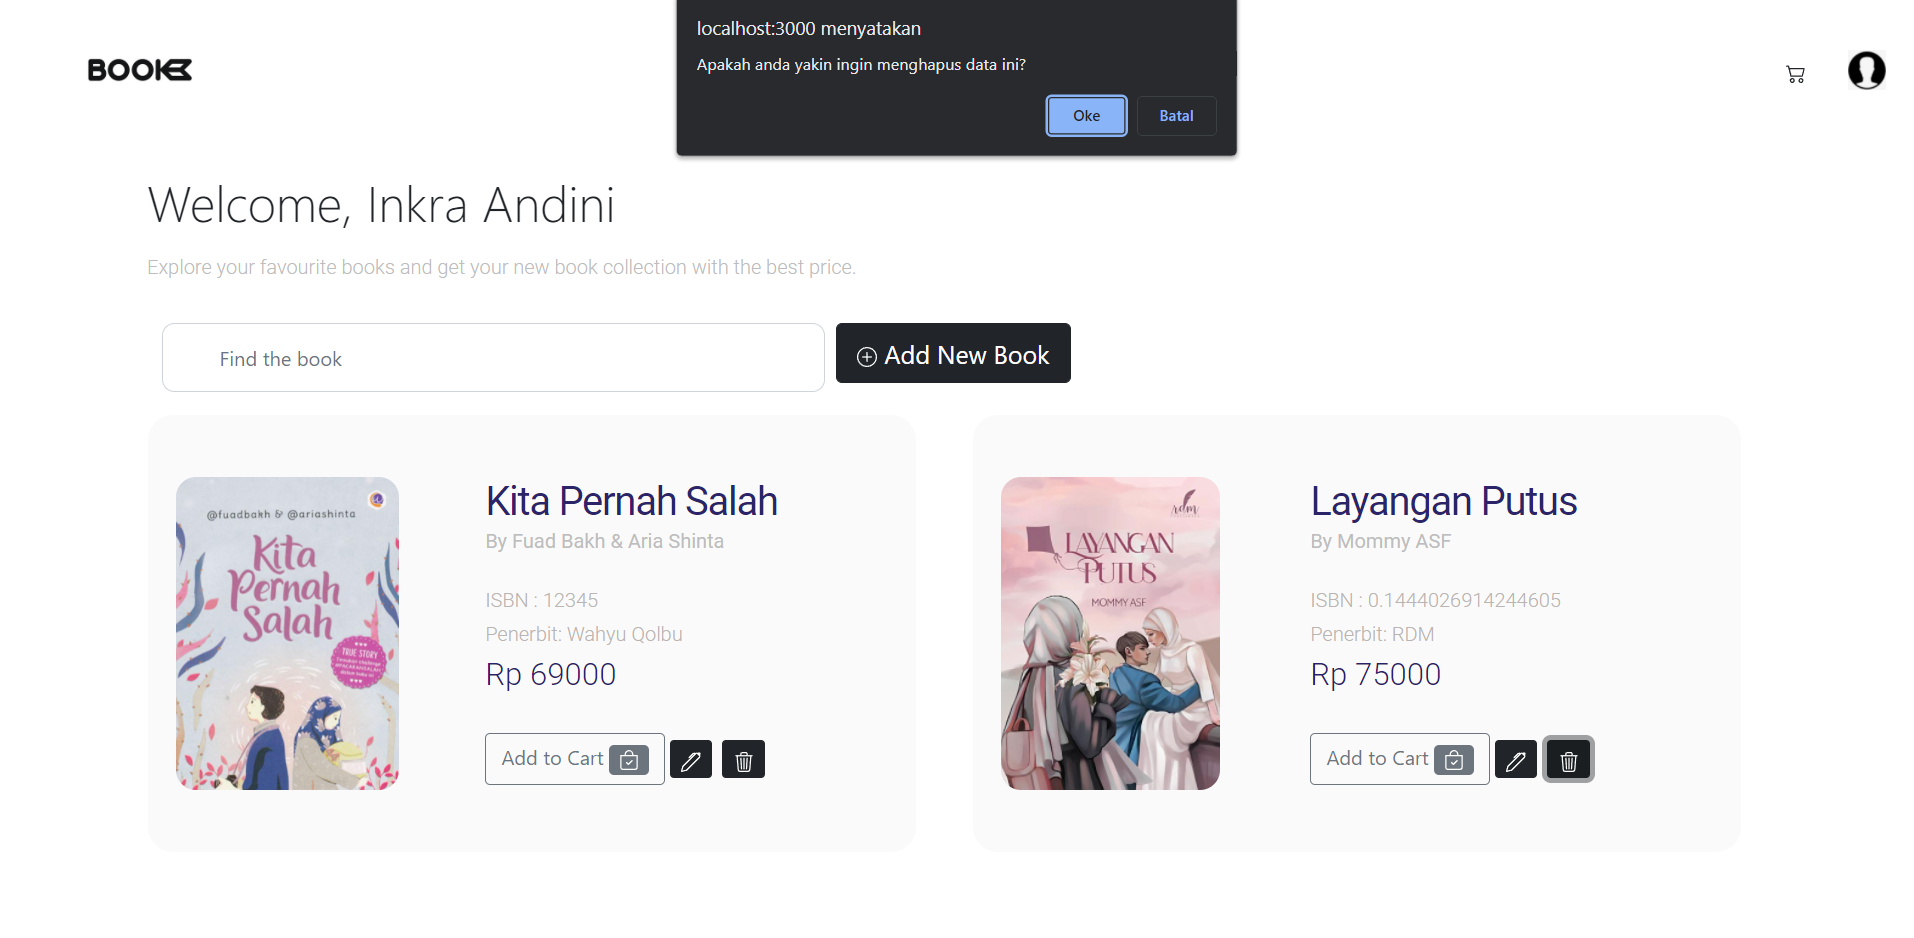1914x938 pixels.
Task: Add Kita Pernah Salah to cart
Action: point(575,759)
